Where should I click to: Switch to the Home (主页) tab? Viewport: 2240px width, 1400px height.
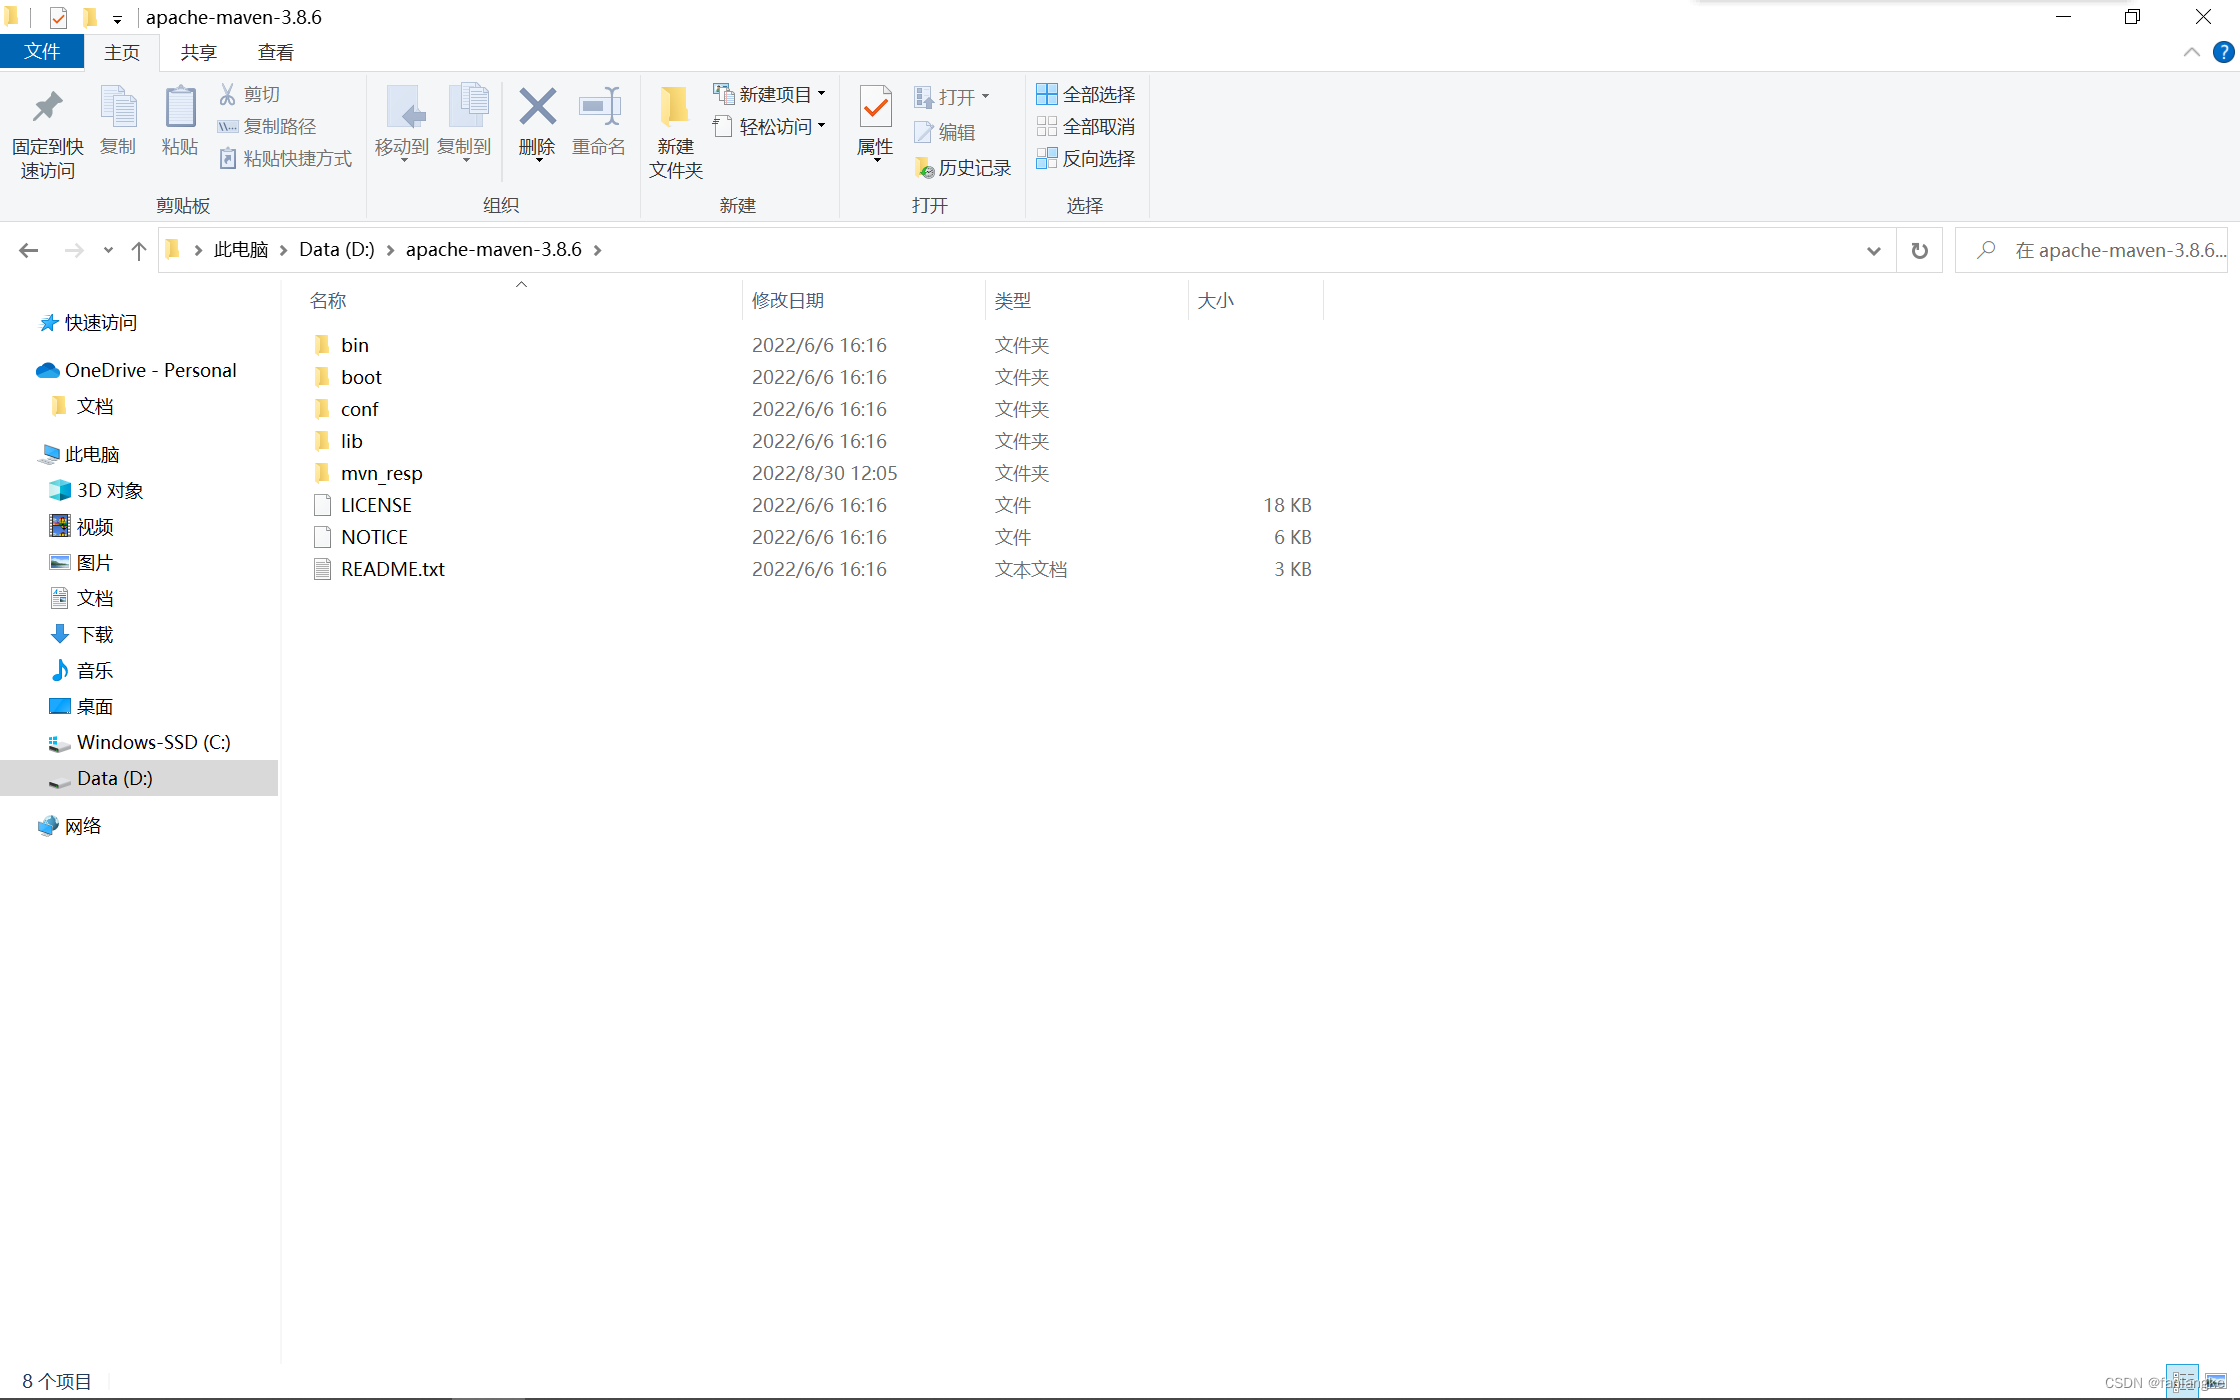pos(122,52)
